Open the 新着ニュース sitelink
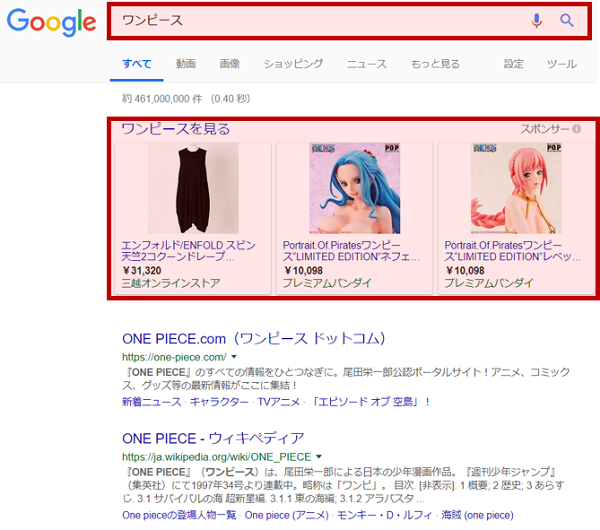 pyautogui.click(x=152, y=402)
